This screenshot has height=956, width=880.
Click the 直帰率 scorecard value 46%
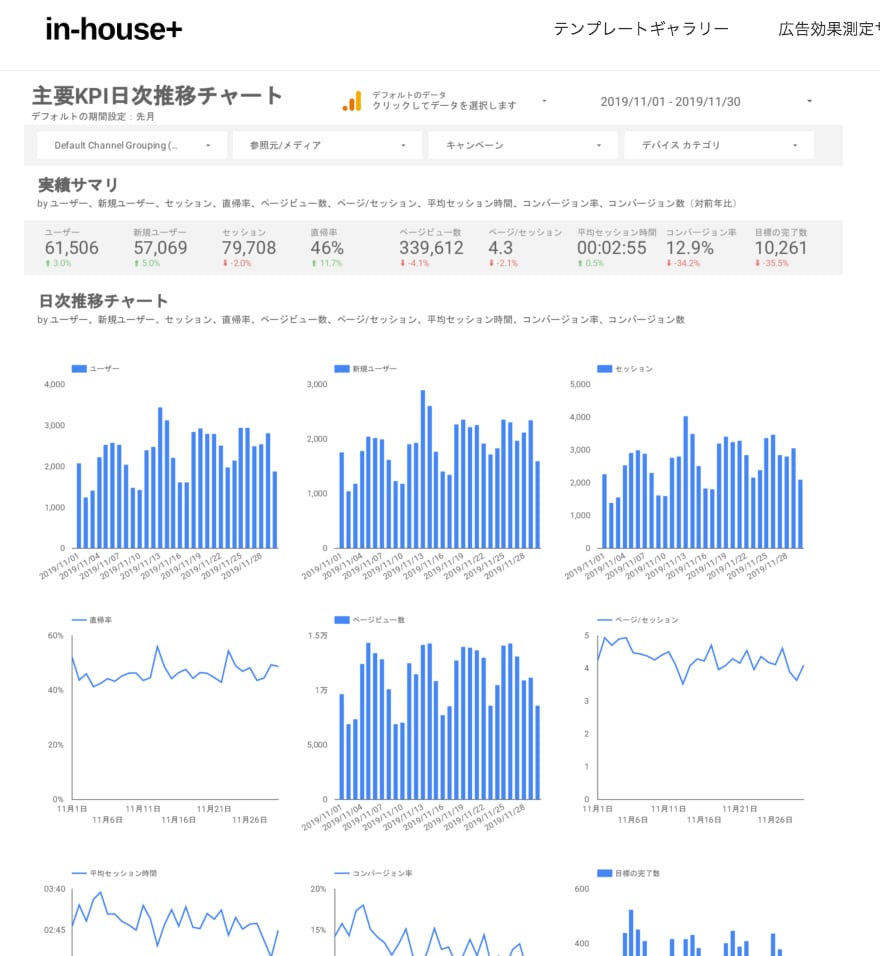click(327, 248)
